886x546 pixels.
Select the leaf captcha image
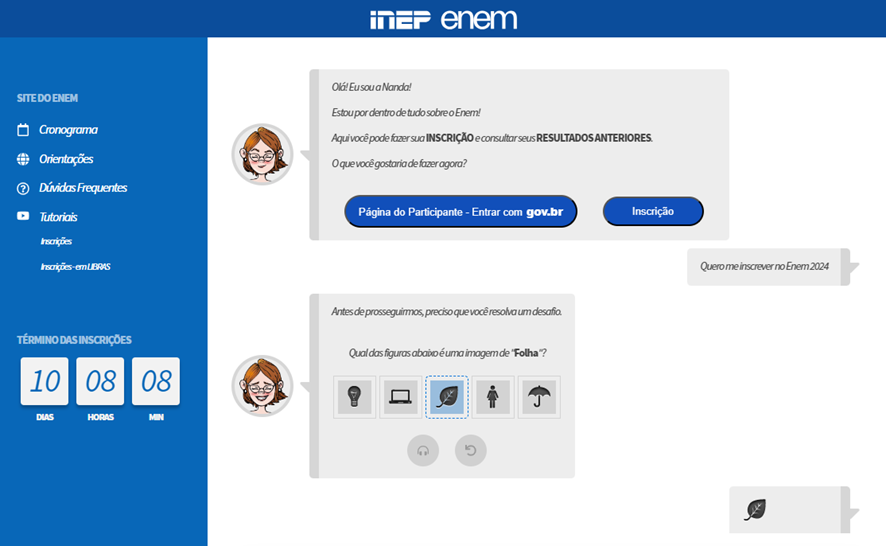(x=447, y=397)
